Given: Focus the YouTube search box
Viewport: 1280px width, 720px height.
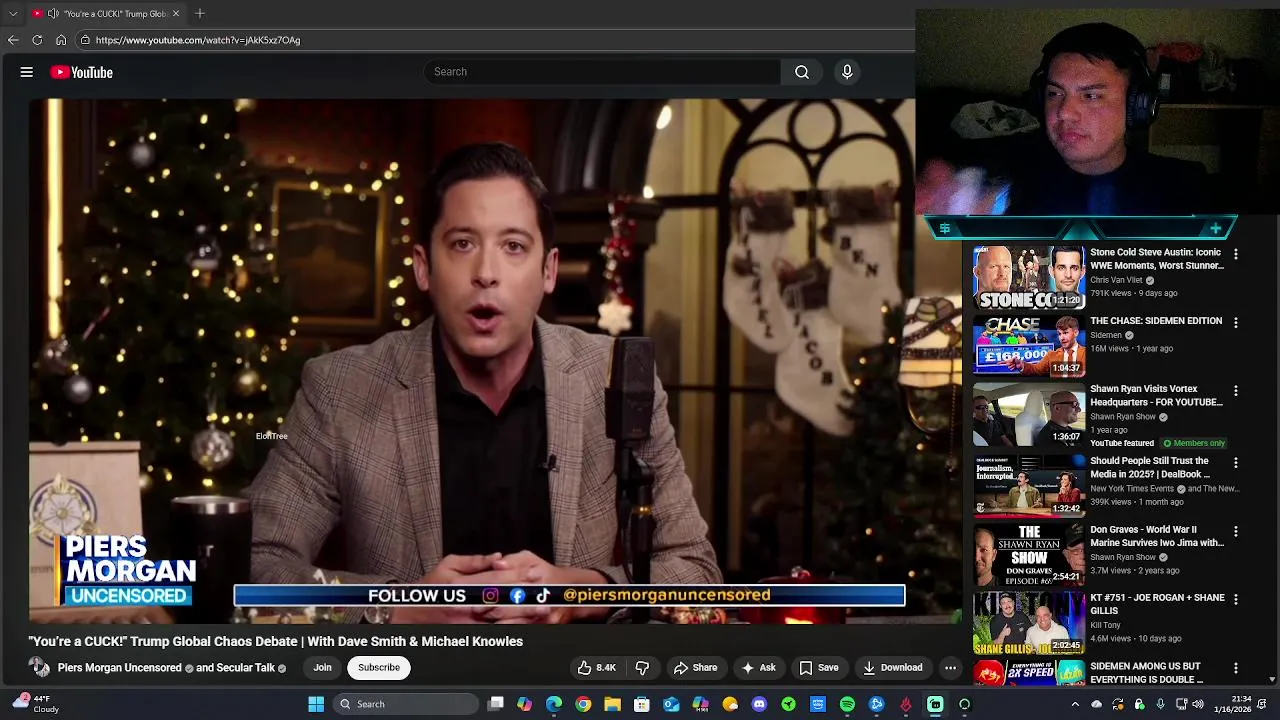Looking at the screenshot, I should (602, 72).
